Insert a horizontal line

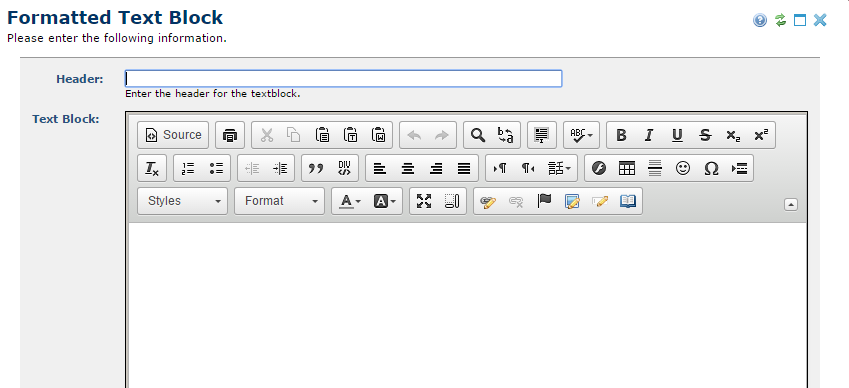click(x=655, y=168)
